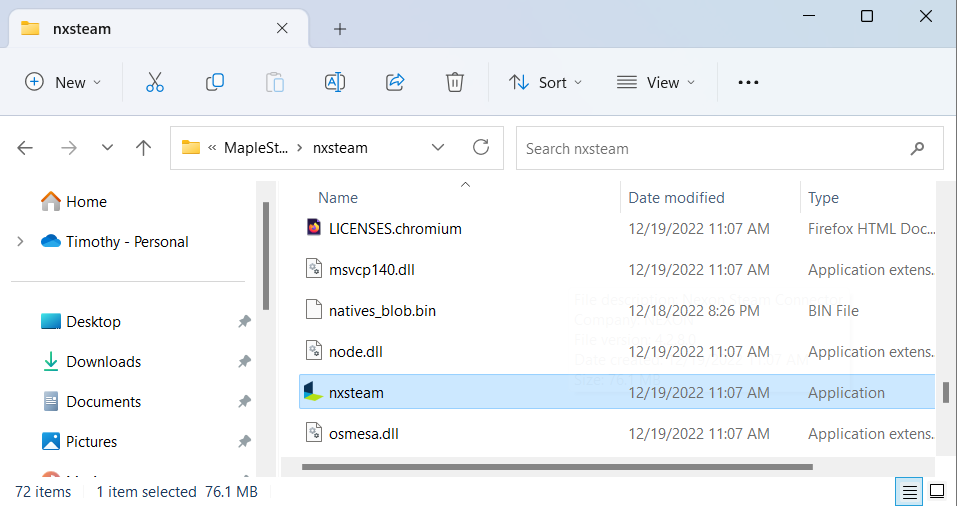Click the node.dll file icon
The image size is (957, 506).
pos(314,351)
